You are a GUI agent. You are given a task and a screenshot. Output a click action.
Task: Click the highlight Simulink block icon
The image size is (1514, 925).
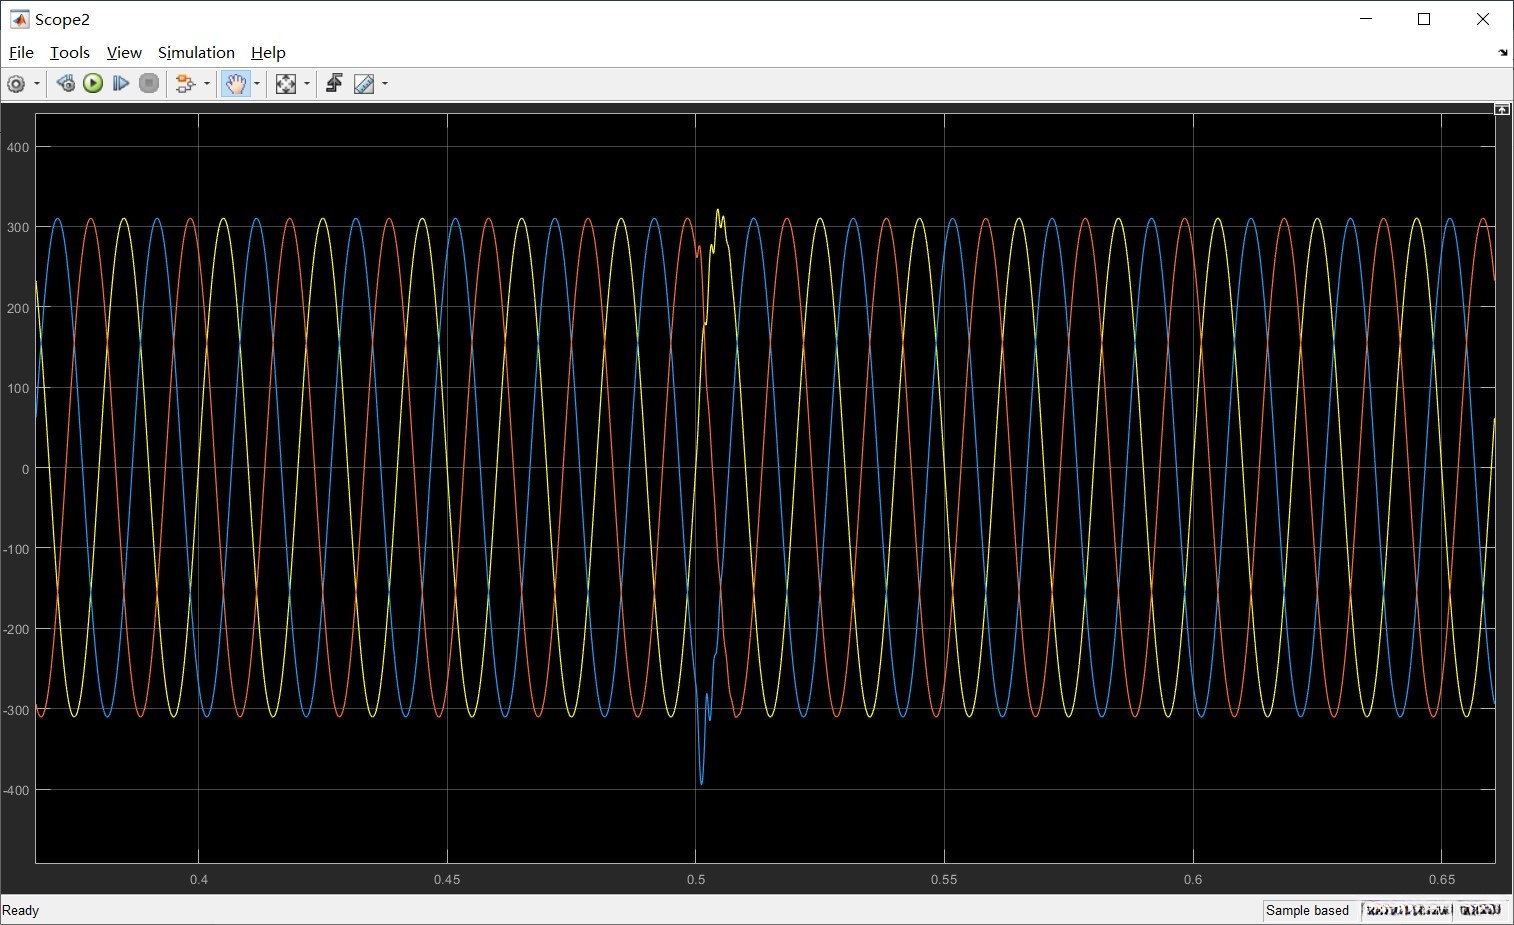(184, 84)
